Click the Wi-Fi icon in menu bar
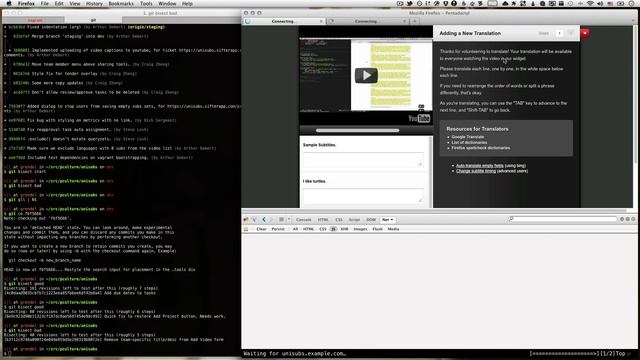 pos(590,4)
